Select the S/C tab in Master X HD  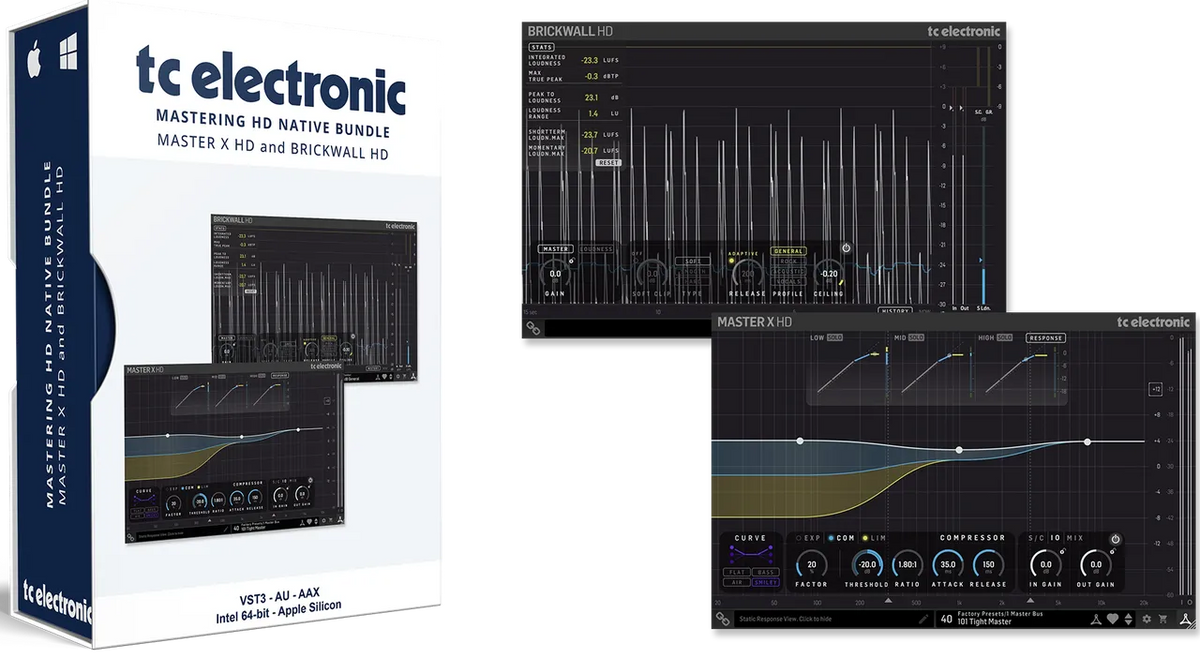[x=1036, y=538]
